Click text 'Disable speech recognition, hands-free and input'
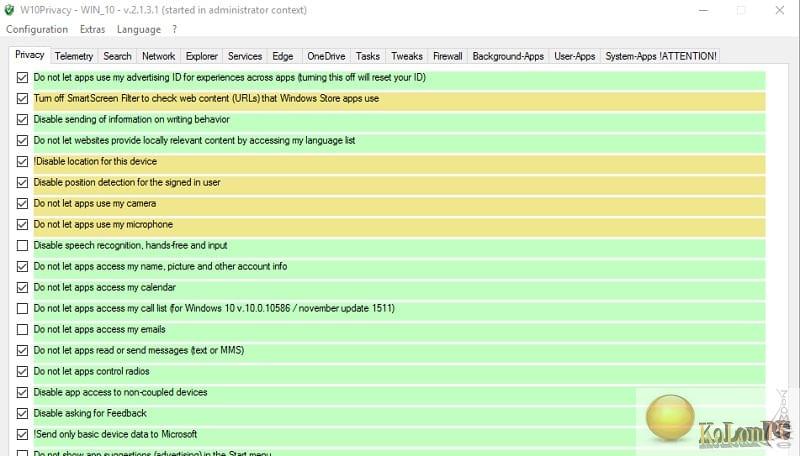Image resolution: width=800 pixels, height=456 pixels. tap(131, 245)
